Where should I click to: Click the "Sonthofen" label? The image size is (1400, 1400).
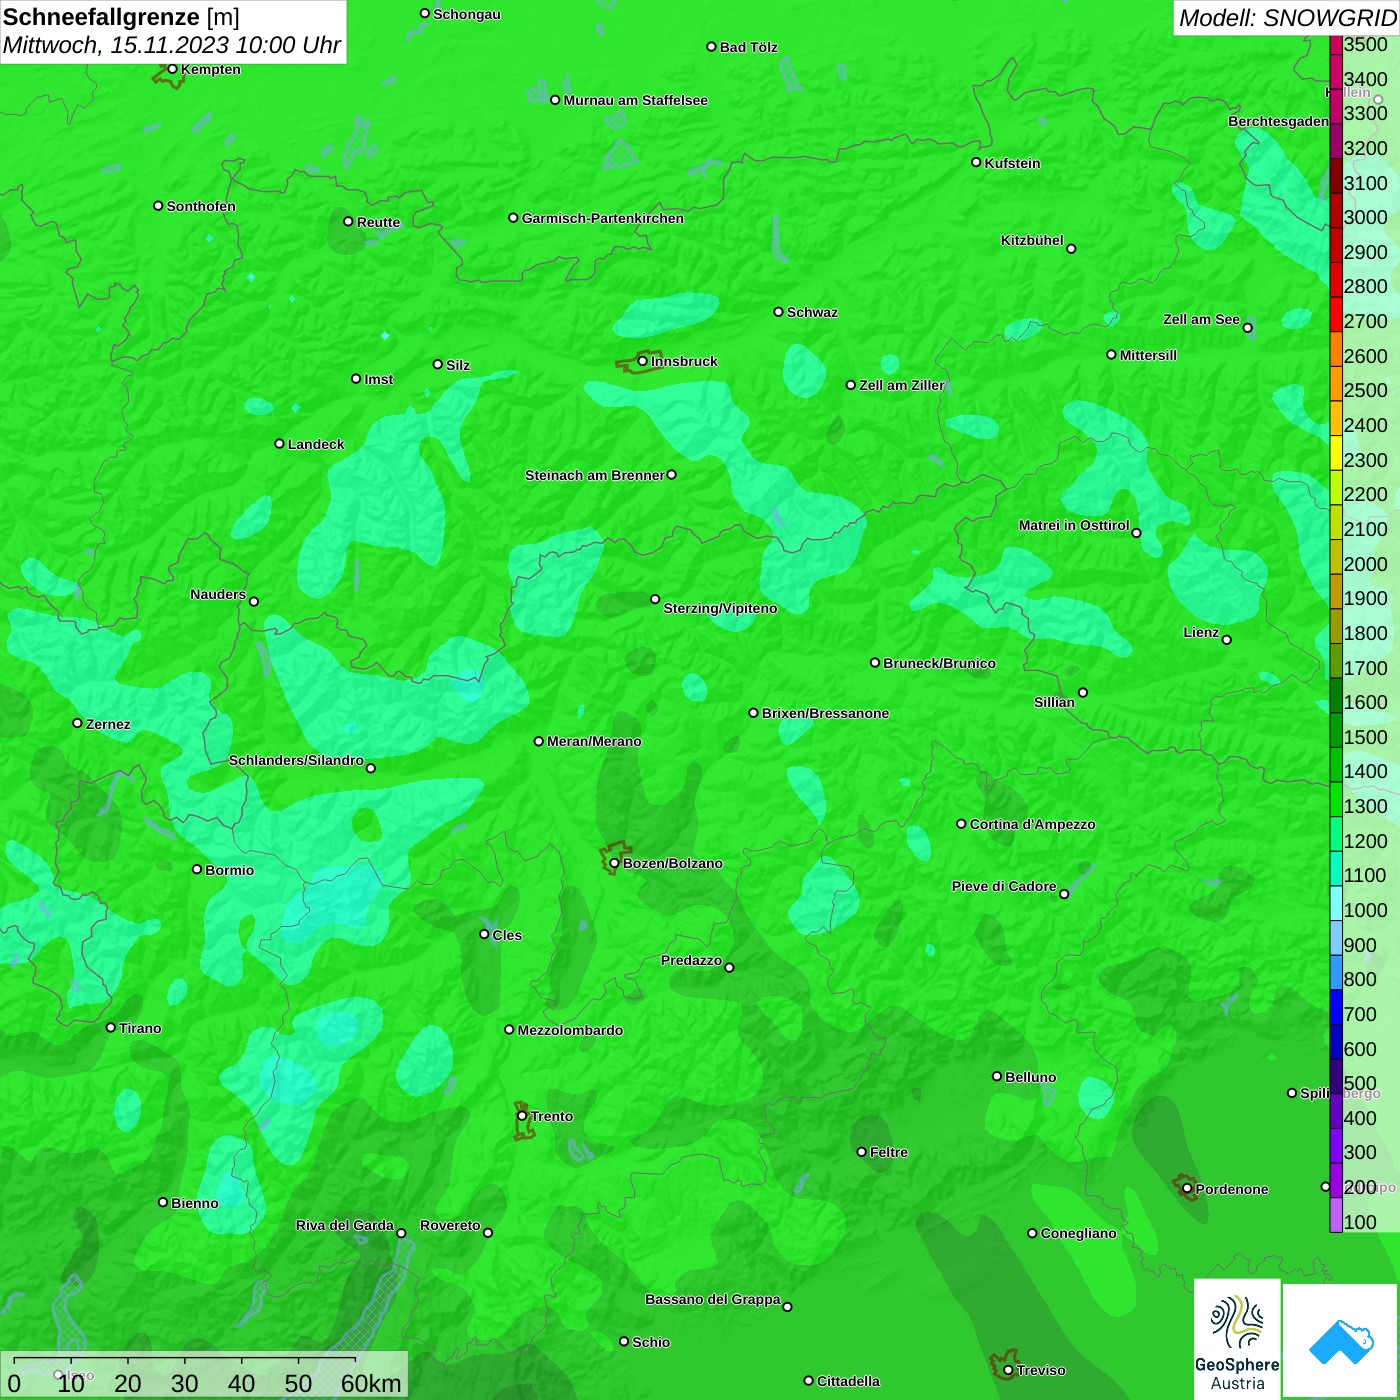(201, 206)
